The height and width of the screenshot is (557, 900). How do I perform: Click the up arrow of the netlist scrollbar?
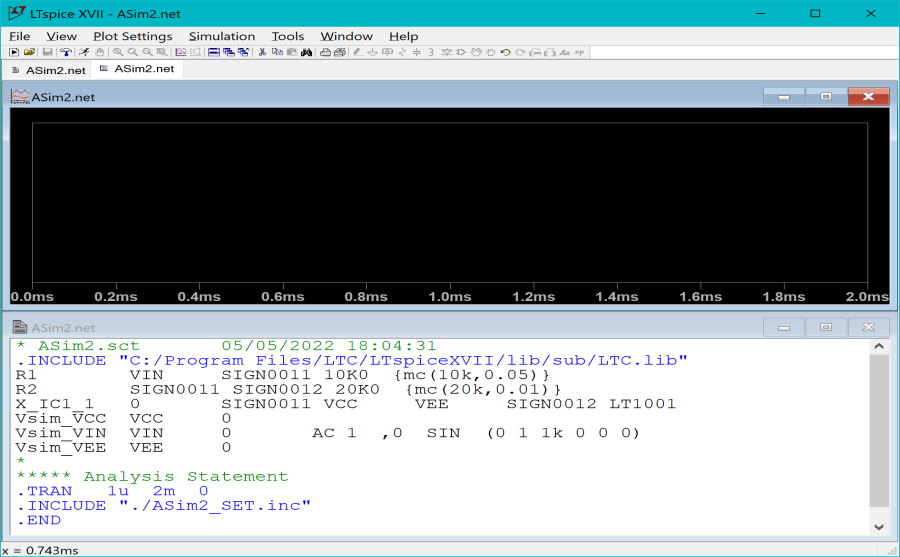coord(879,346)
